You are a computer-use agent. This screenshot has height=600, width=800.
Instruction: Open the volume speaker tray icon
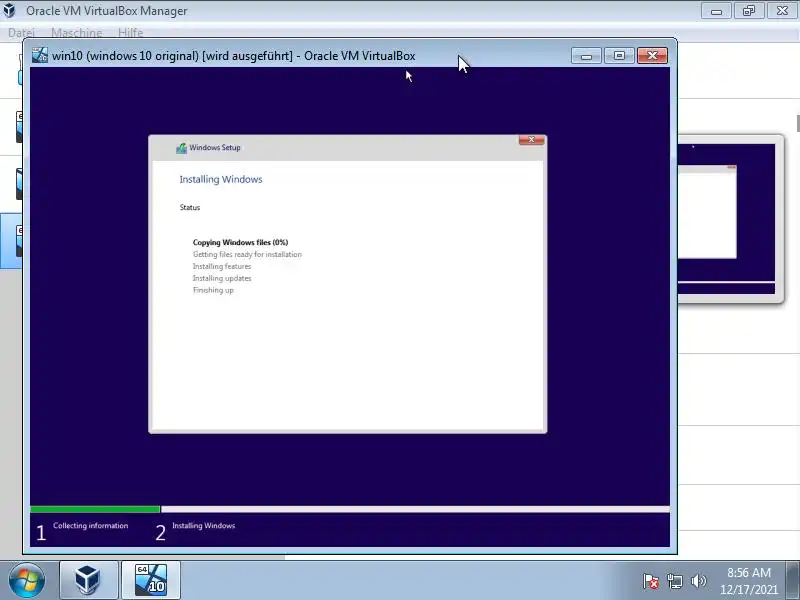click(698, 581)
